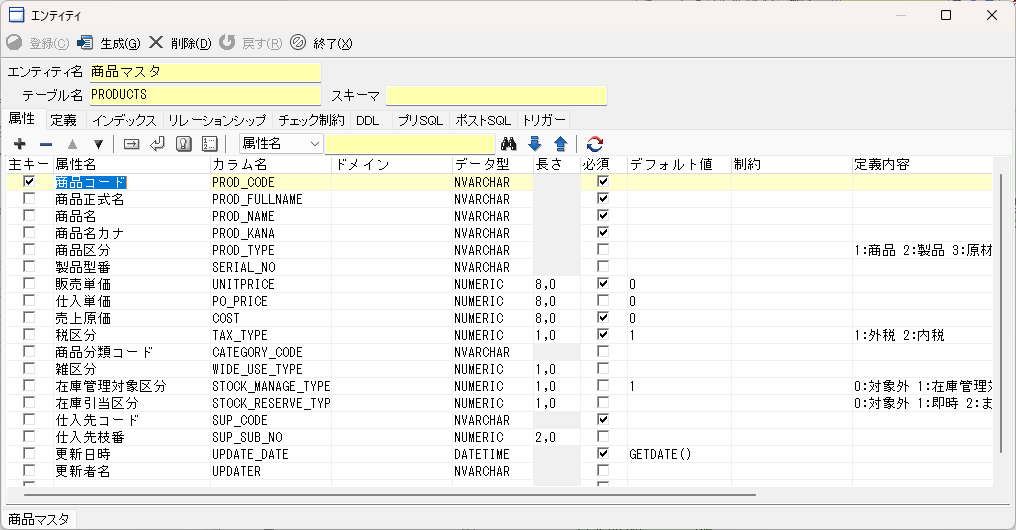Toggle primary key checkbox for 商品コード
Viewport: 1016px width, 530px height.
pos(29,181)
